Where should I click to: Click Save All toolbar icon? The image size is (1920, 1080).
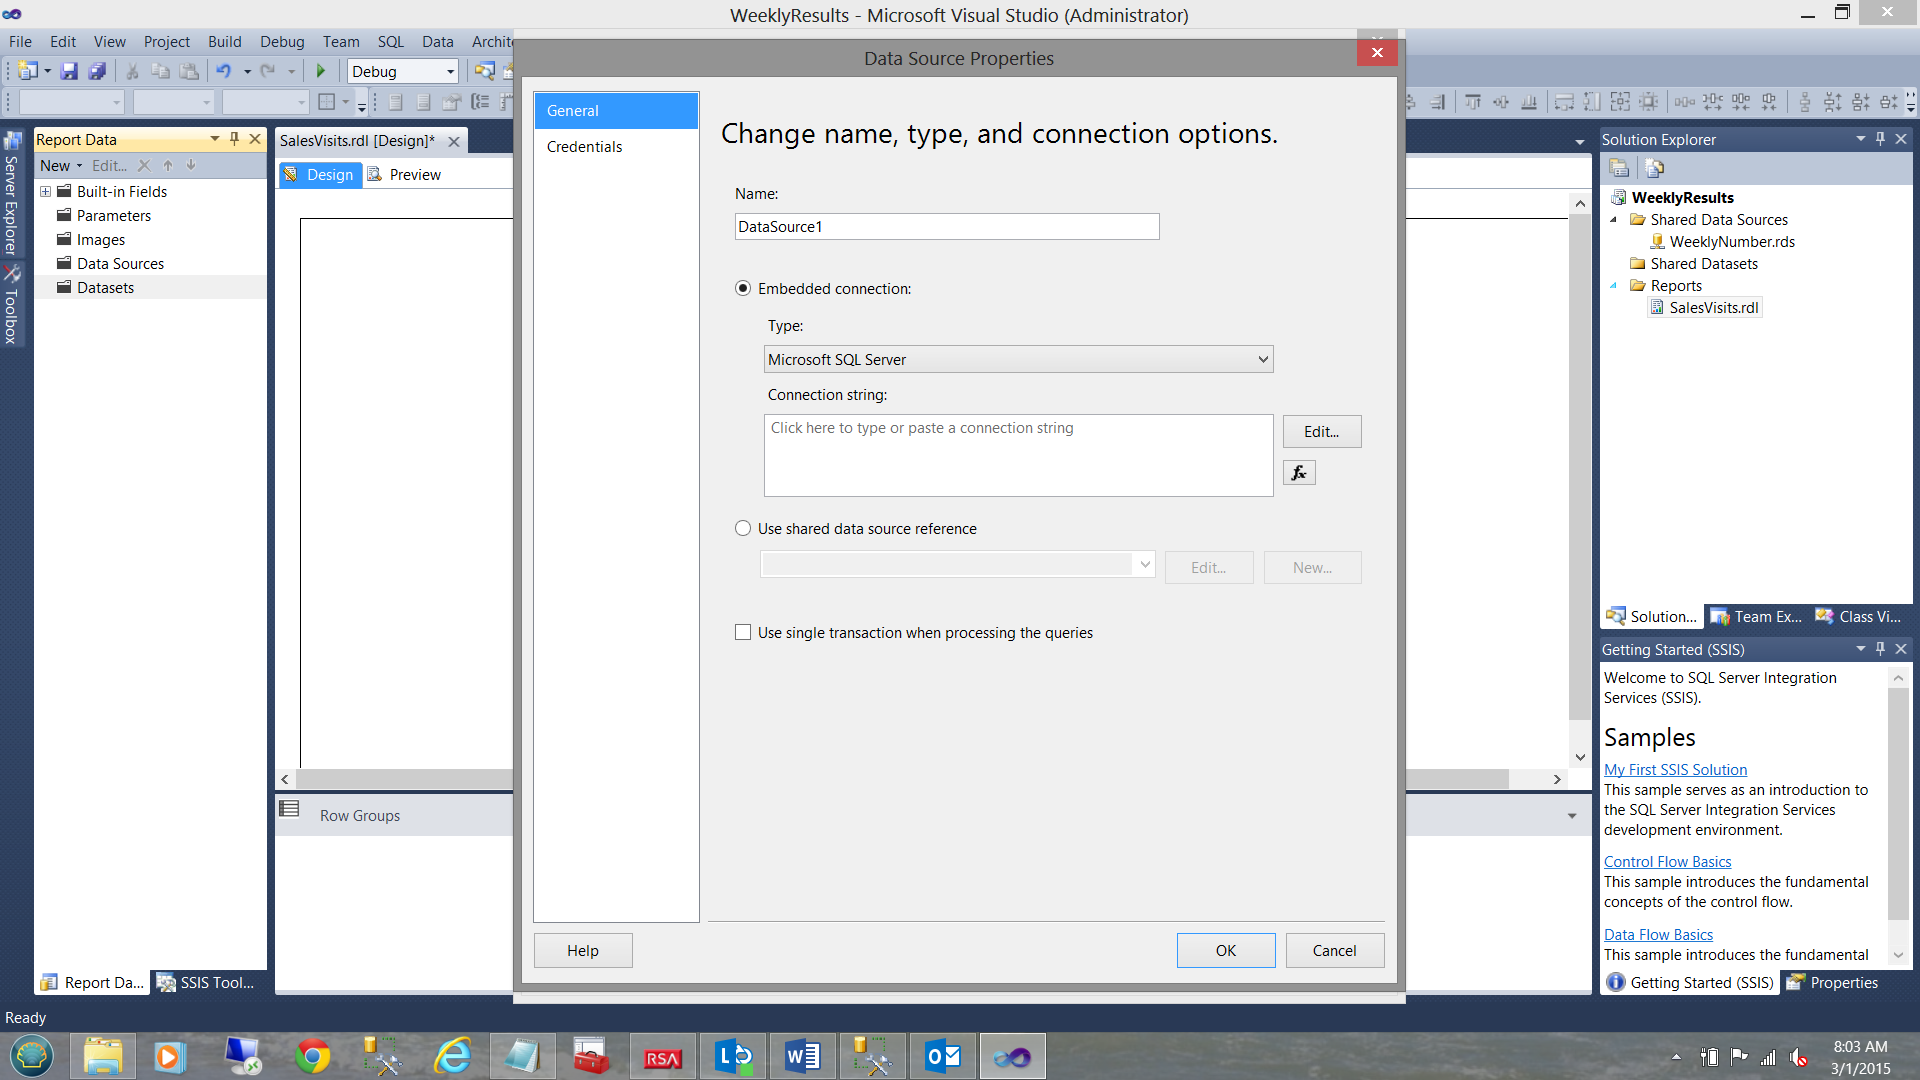point(97,71)
